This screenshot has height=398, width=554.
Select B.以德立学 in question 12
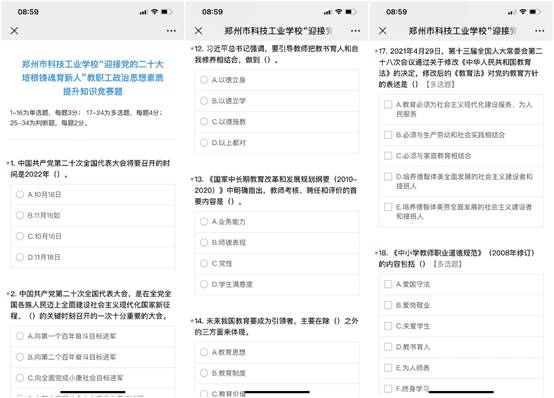pos(277,101)
